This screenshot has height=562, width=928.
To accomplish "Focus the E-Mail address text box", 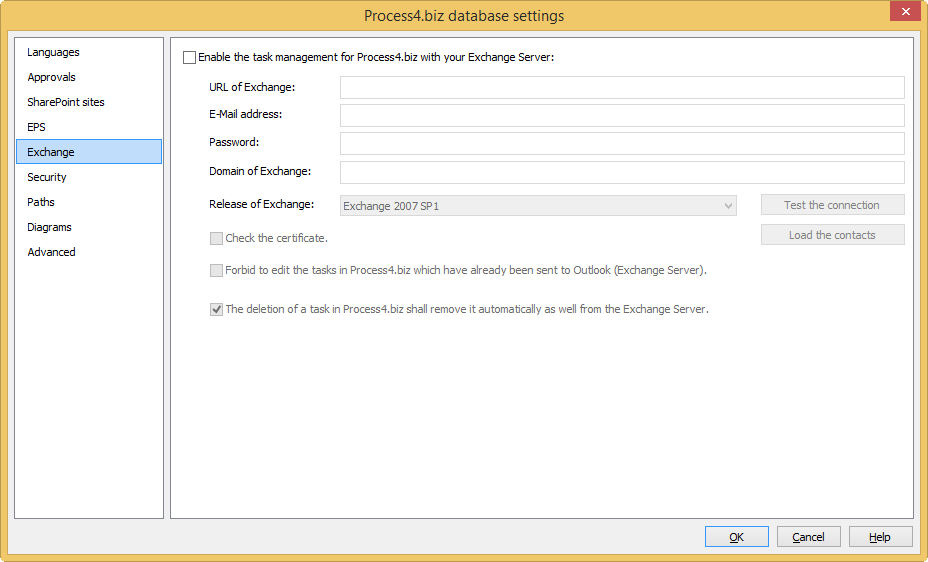I will point(622,115).
